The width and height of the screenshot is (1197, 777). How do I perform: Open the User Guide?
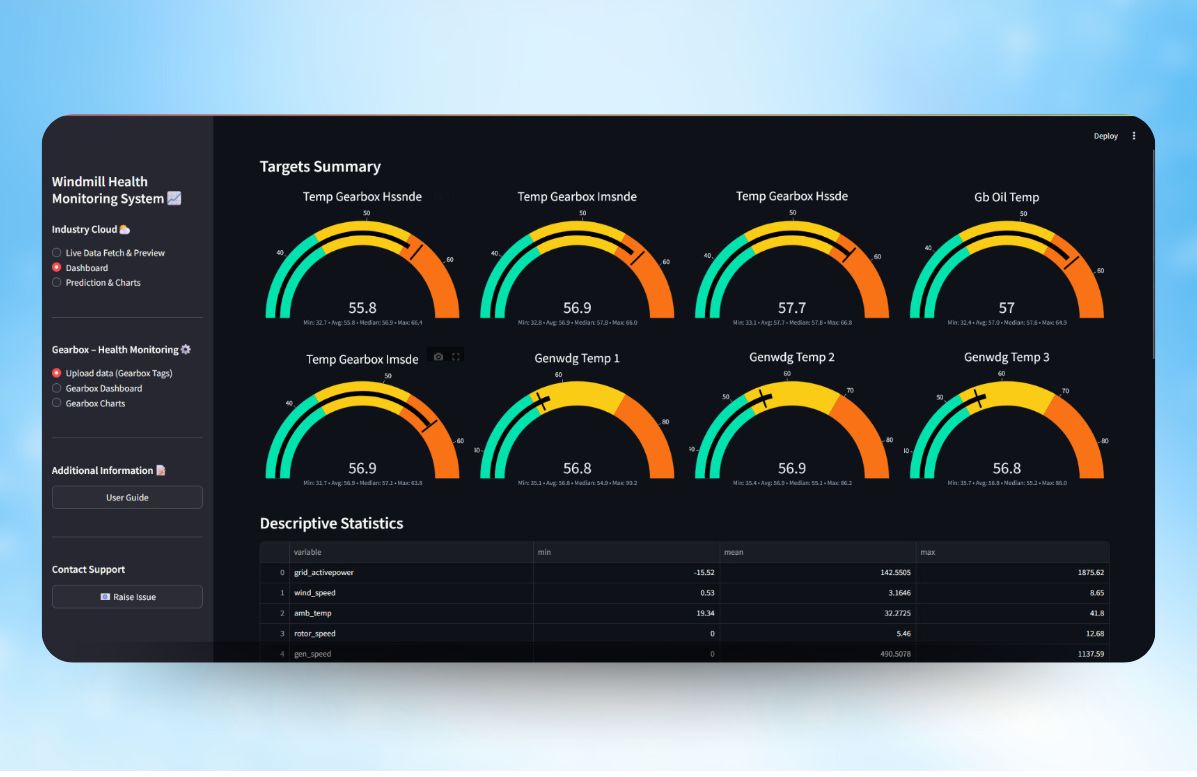[127, 497]
